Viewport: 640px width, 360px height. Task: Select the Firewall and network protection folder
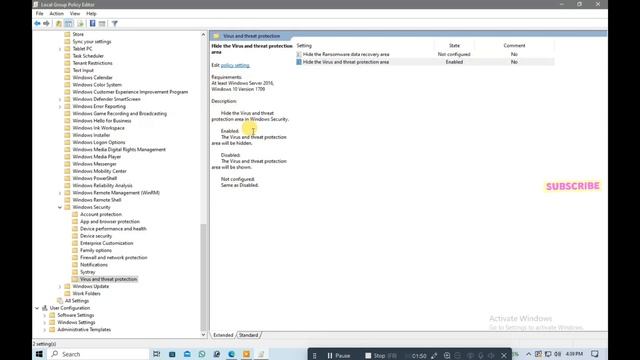coord(113,258)
